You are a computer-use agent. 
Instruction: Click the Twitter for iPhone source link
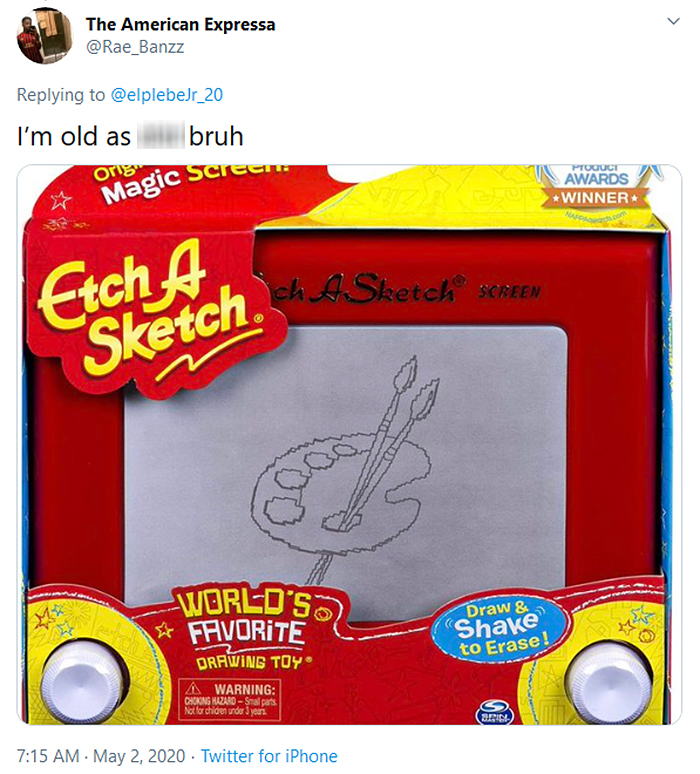(x=269, y=756)
